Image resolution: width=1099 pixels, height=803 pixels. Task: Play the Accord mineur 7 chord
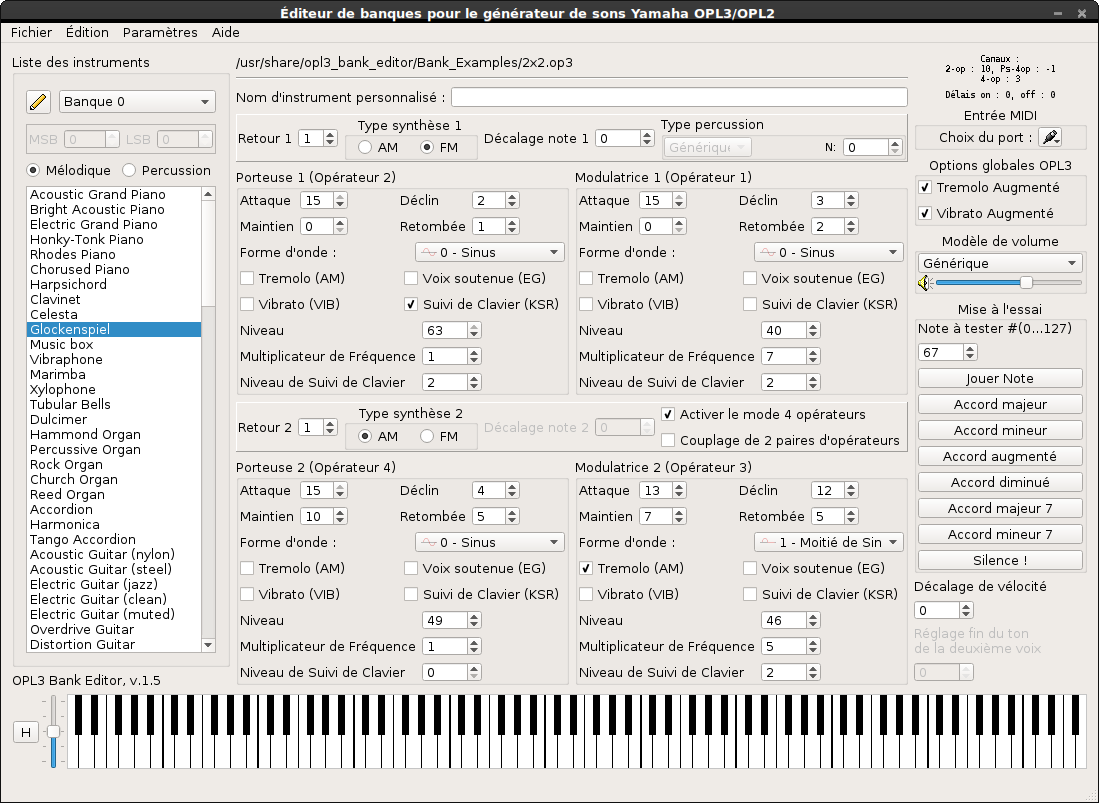coord(999,534)
